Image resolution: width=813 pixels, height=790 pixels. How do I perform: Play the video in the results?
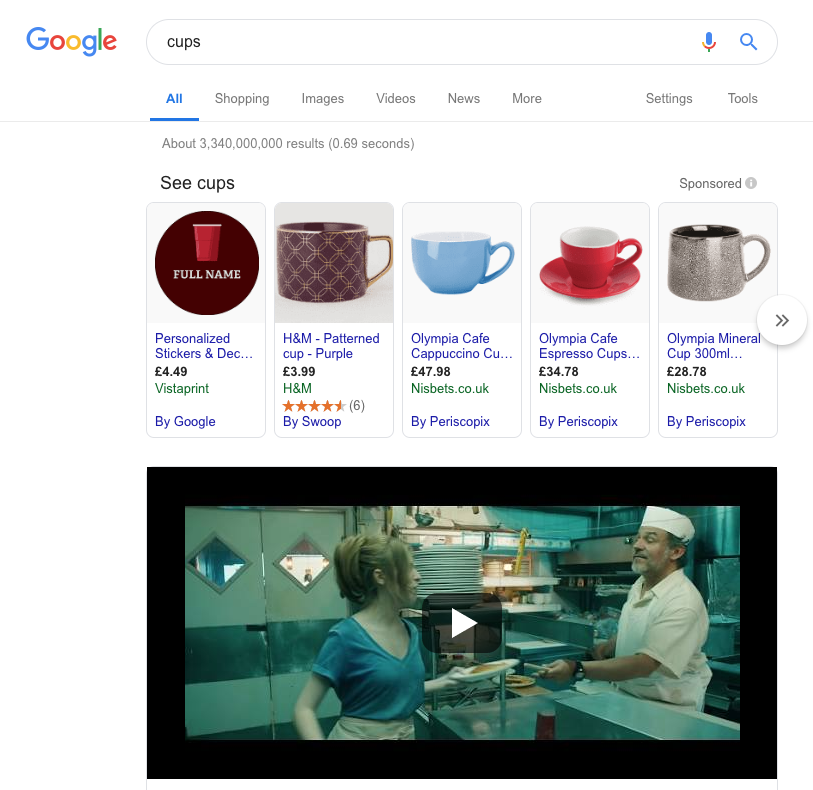pos(462,623)
